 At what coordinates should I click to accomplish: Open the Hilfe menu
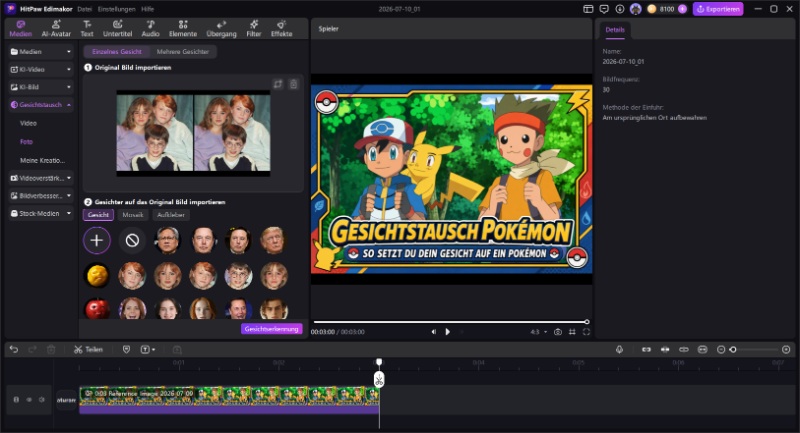pyautogui.click(x=147, y=9)
